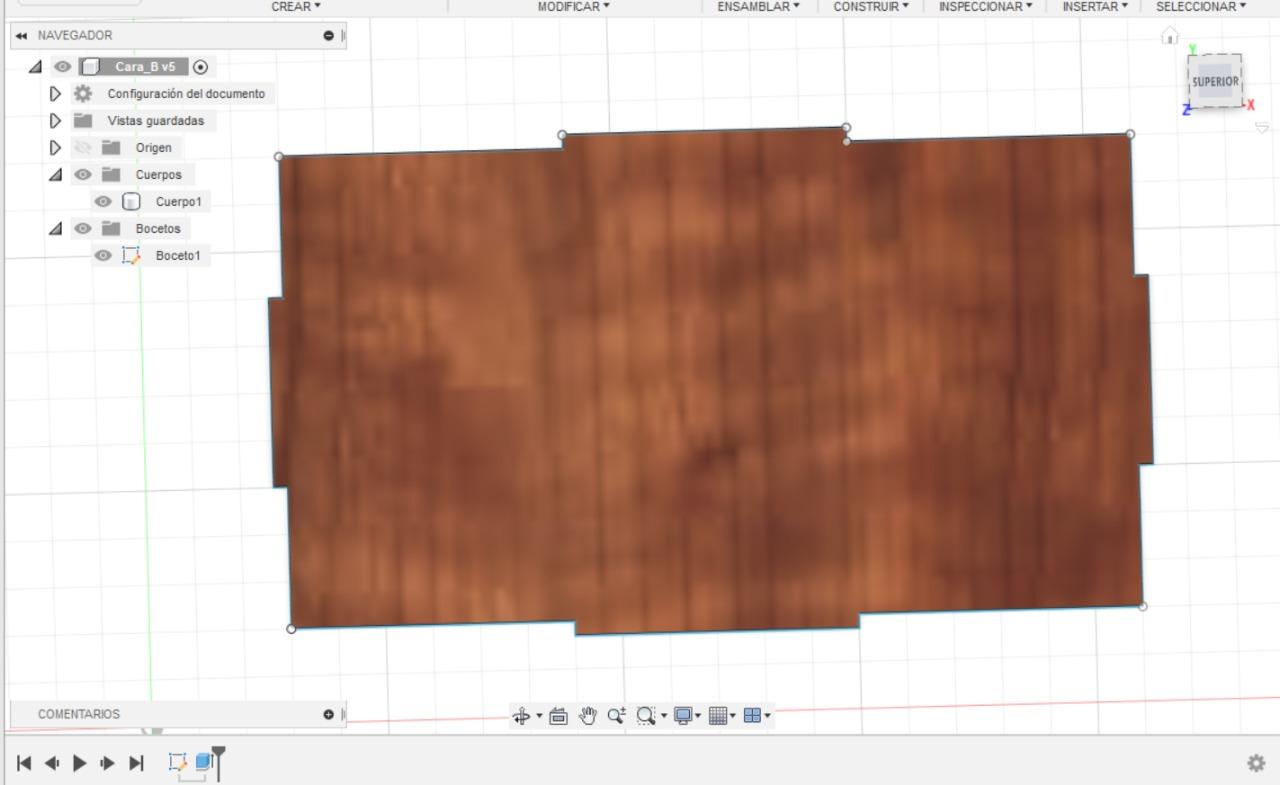Expand the Origen folder
Viewport: 1280px width, 785px height.
[x=56, y=148]
